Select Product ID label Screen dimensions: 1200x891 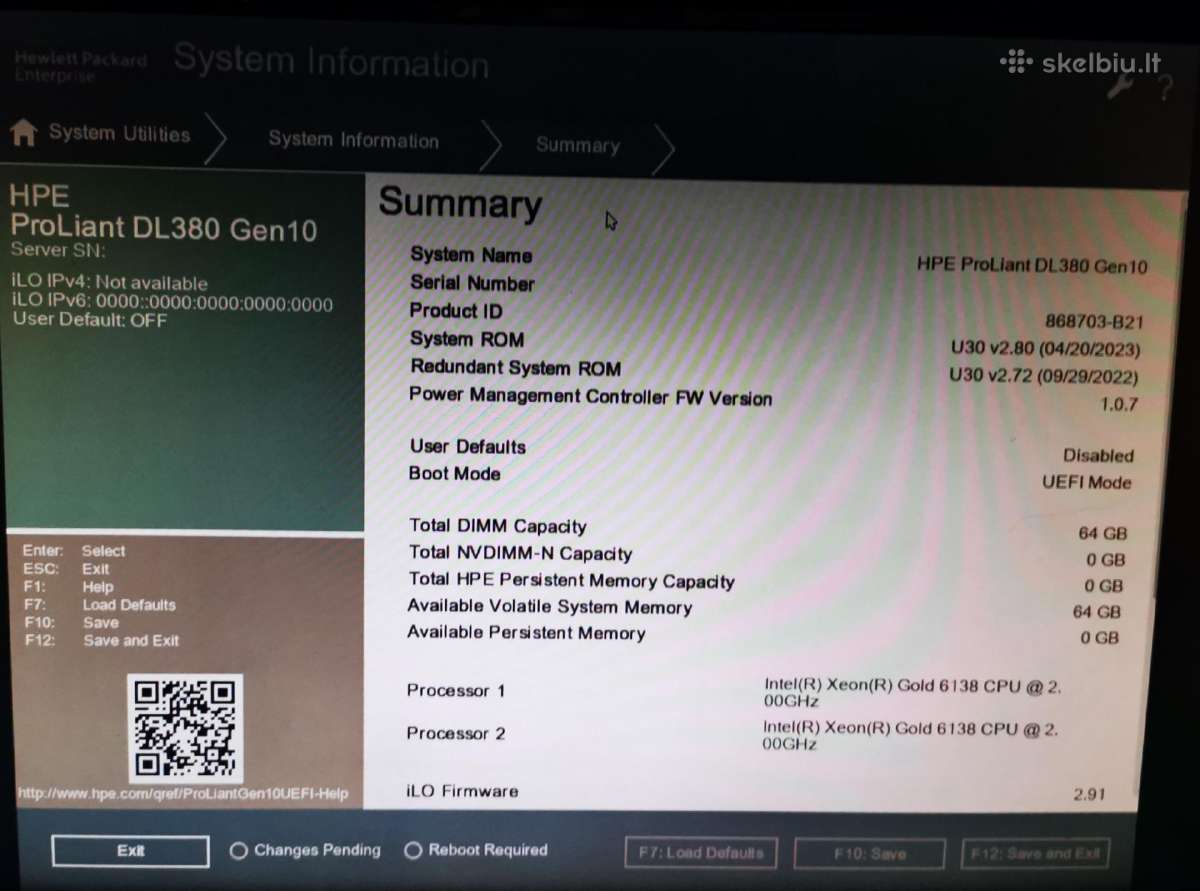click(x=456, y=311)
